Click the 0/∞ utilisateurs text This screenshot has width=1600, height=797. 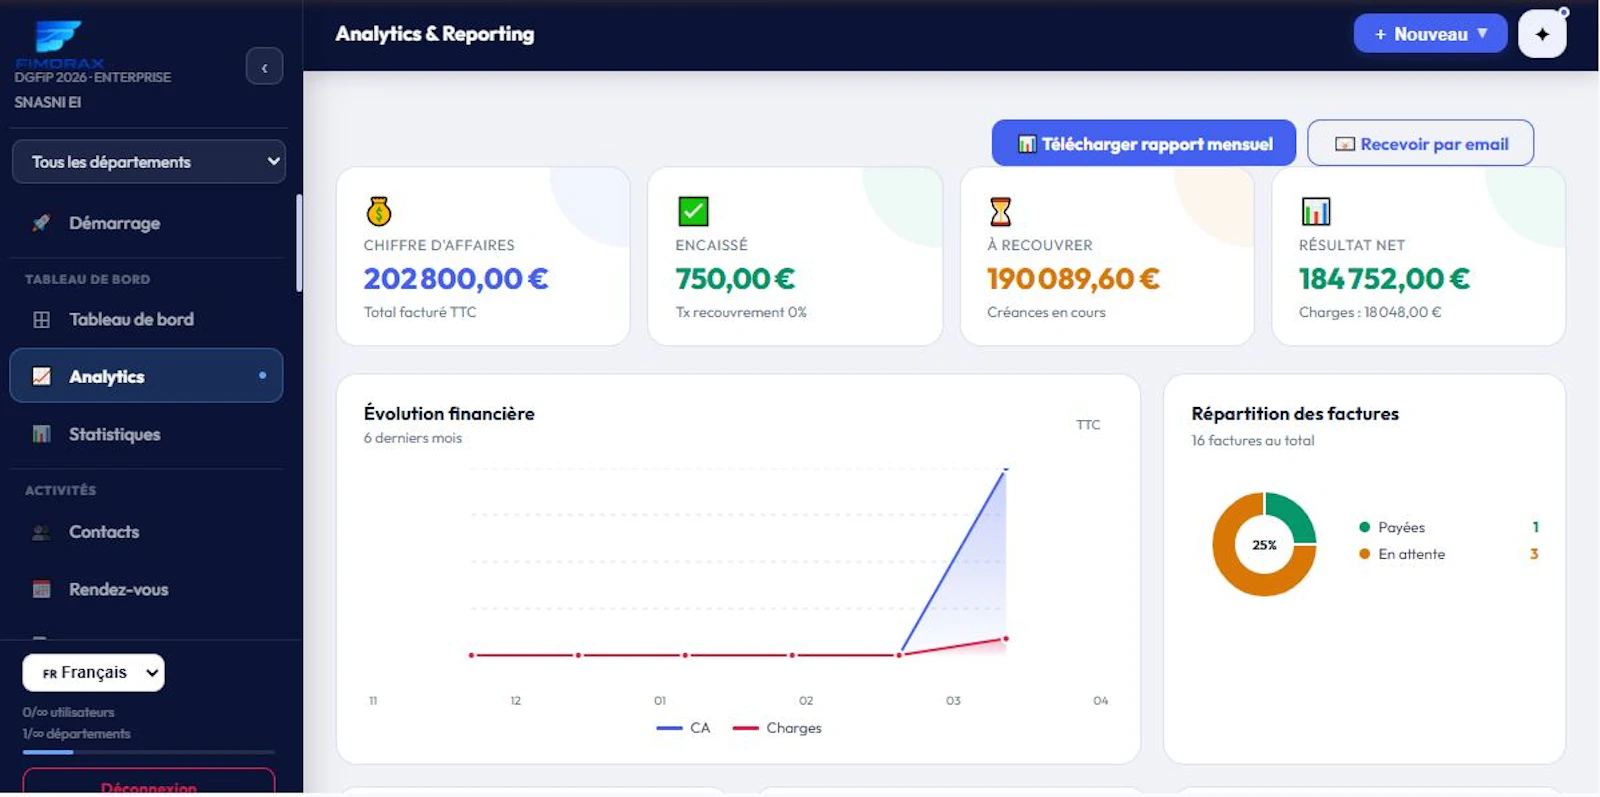pyautogui.click(x=68, y=712)
